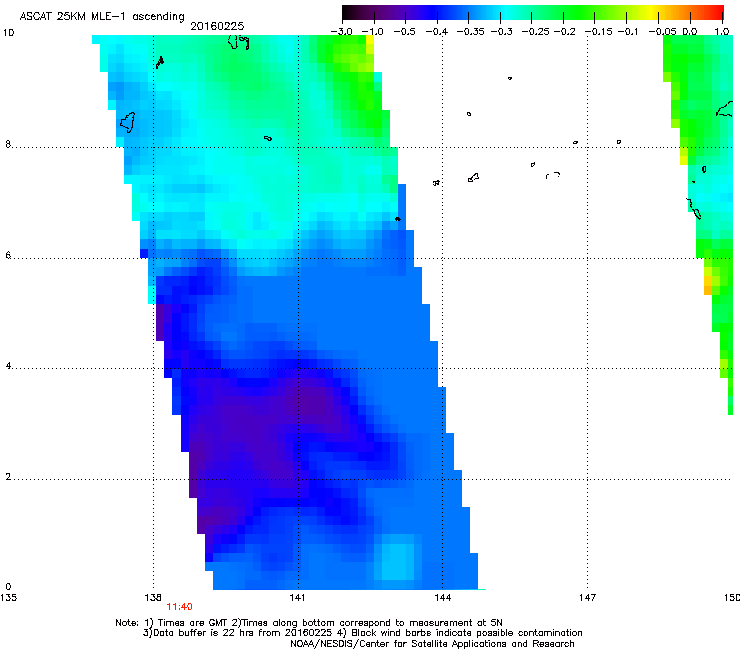Click the large island outline near 137.5E 8.5N
Viewport: 740px width, 650px height.
(127, 122)
